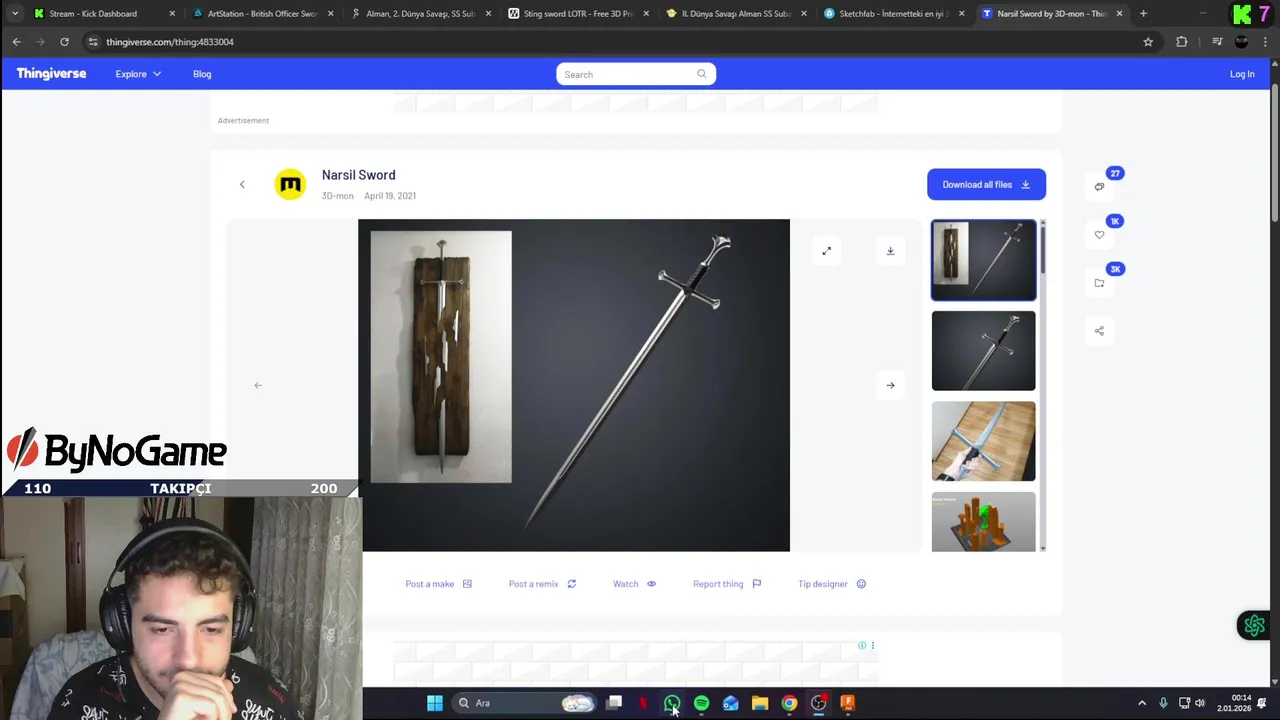Click the search magnifier icon

(701, 74)
